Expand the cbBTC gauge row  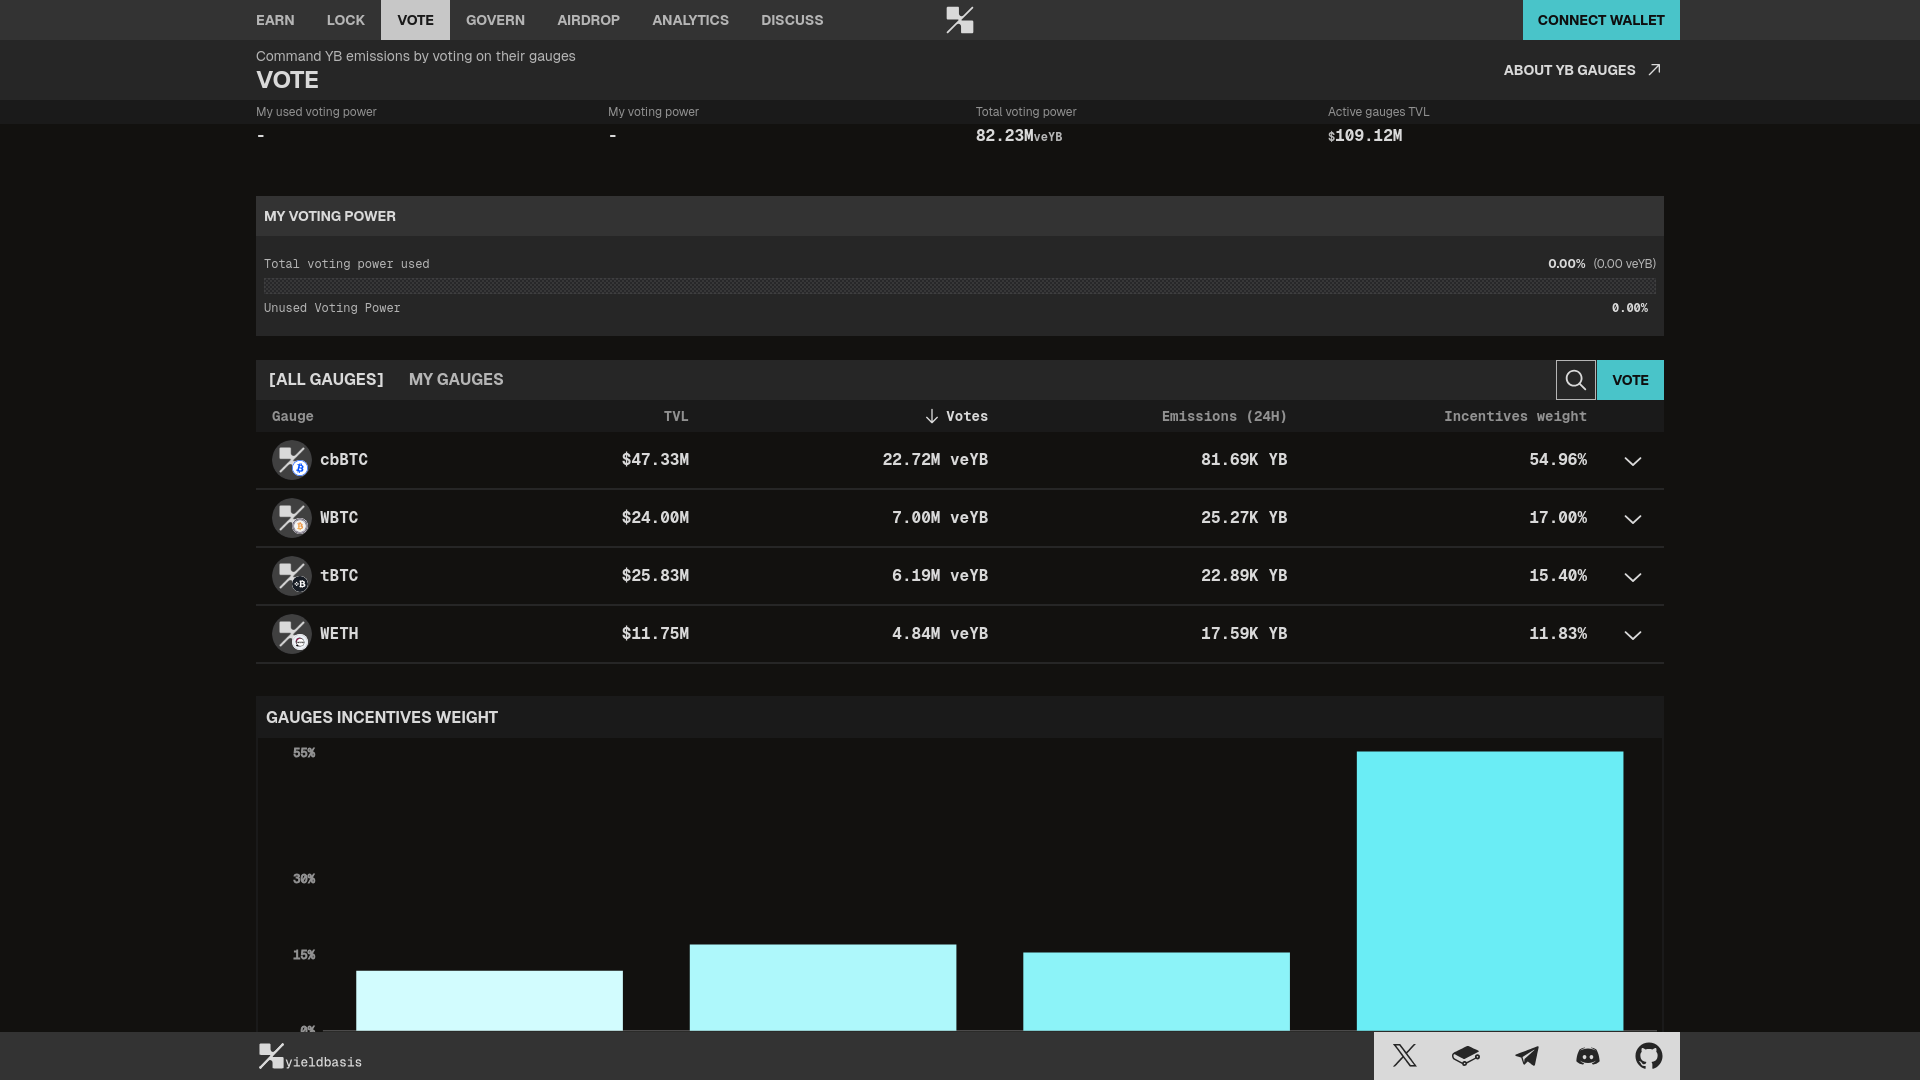[1632, 461]
